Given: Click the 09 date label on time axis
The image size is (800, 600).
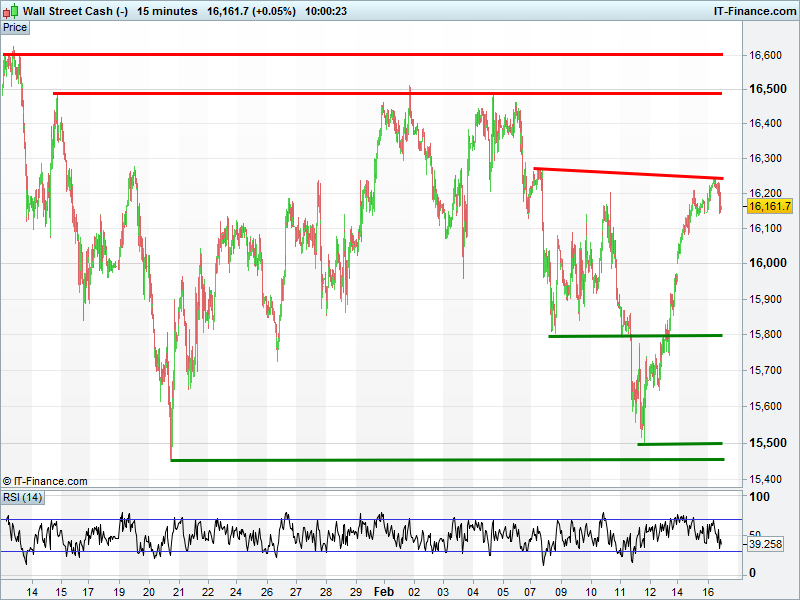Looking at the screenshot, I should 561,592.
